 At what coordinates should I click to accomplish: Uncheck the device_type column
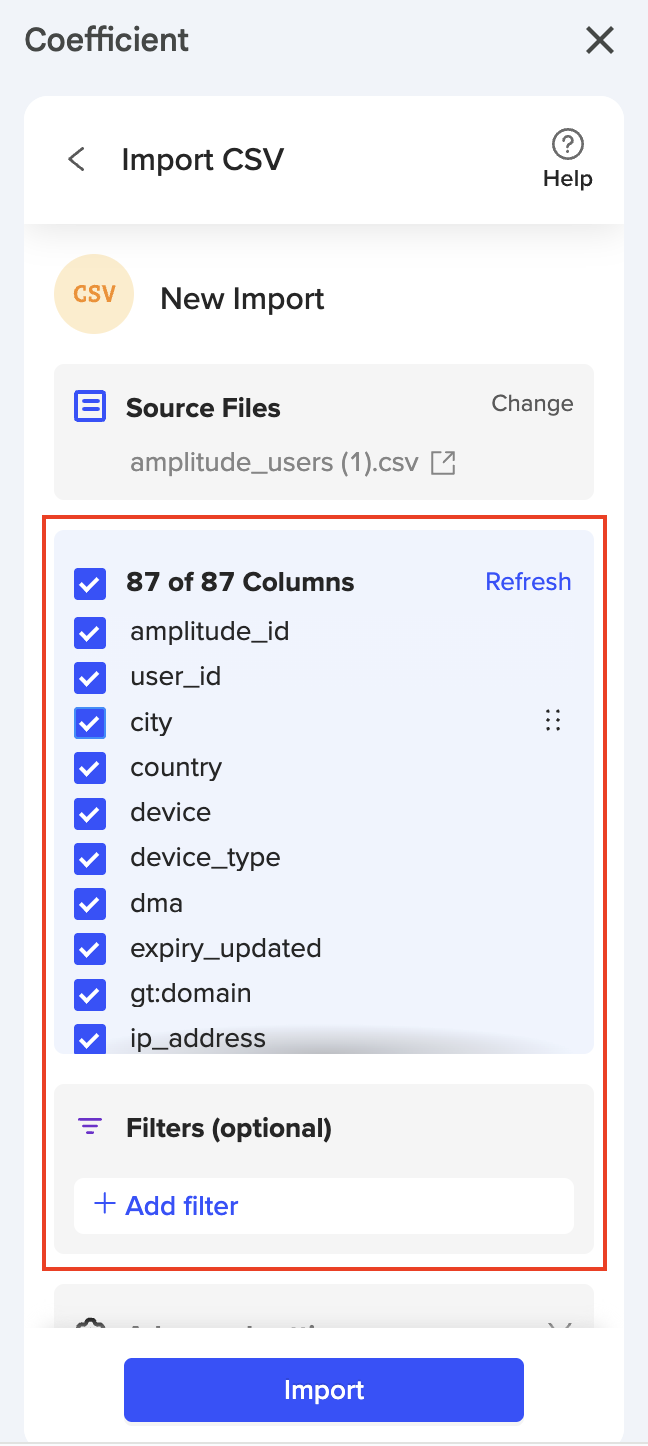coord(89,858)
